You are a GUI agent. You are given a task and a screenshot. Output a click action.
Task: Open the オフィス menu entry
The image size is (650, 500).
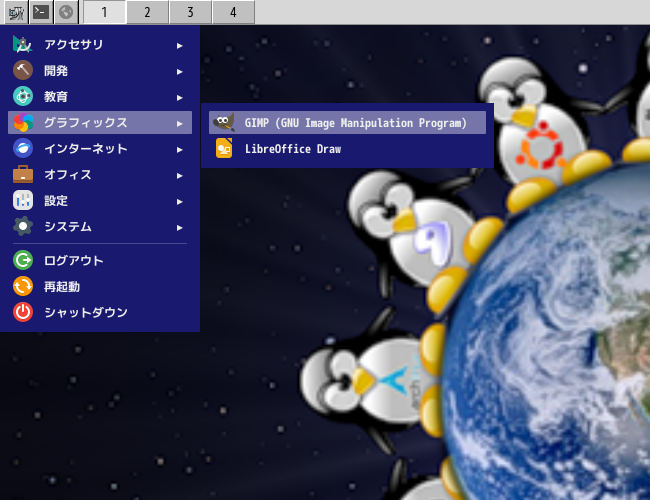click(100, 175)
